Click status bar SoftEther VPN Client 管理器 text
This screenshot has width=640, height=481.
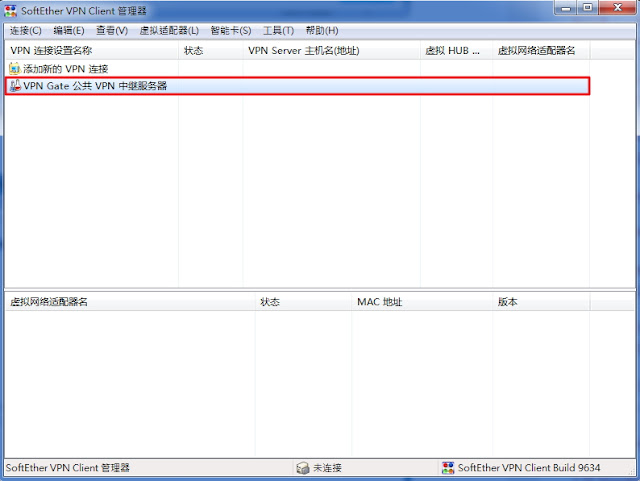click(68, 468)
